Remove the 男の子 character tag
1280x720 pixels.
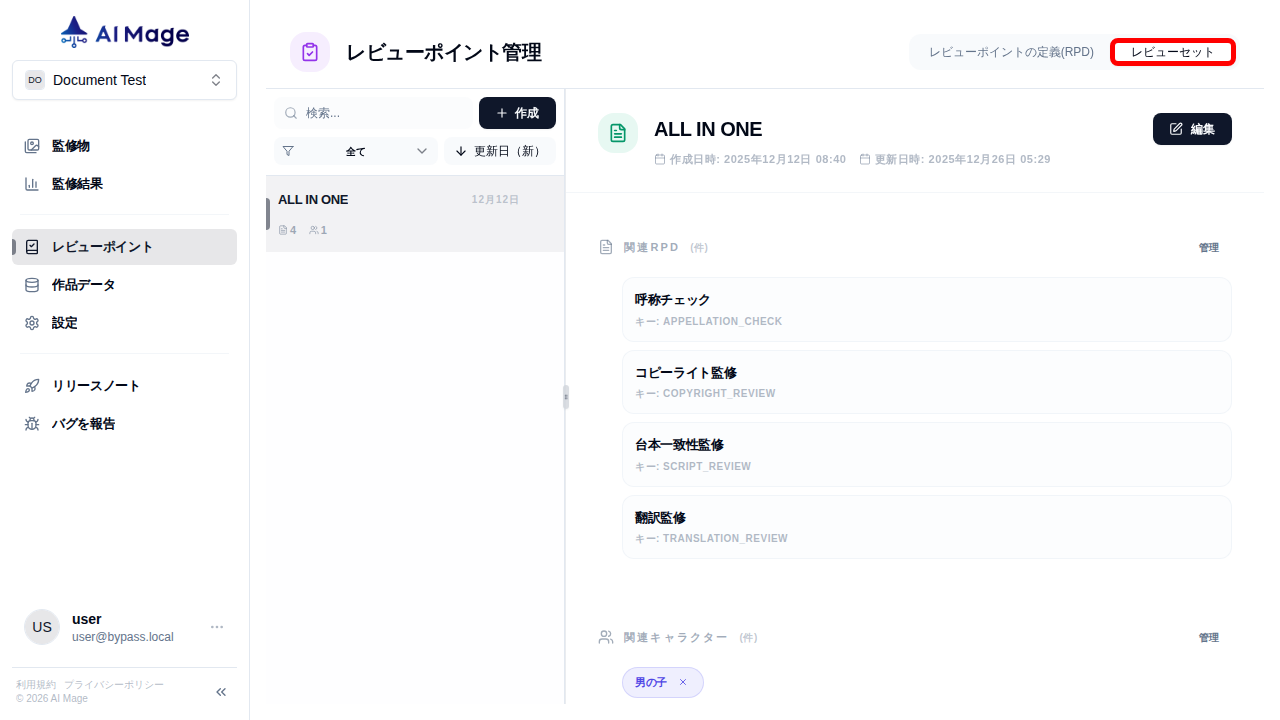[x=683, y=682]
